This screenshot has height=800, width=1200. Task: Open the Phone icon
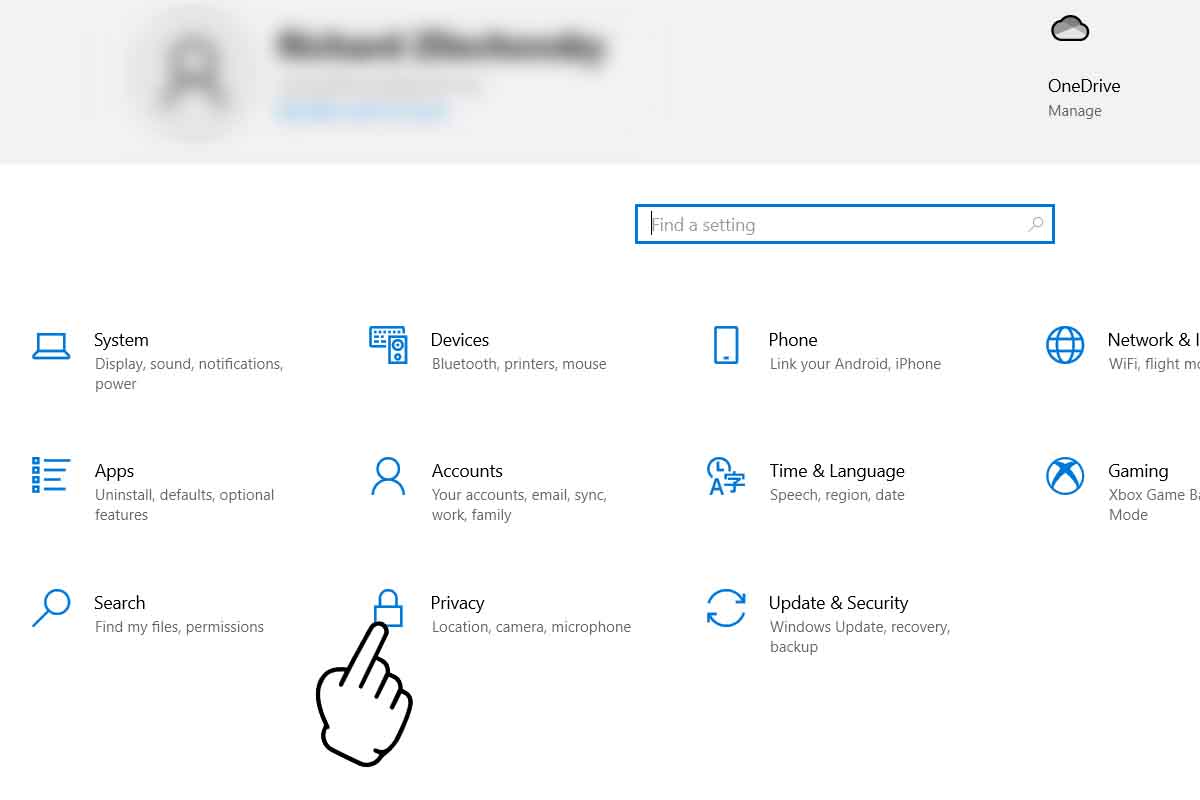726,345
